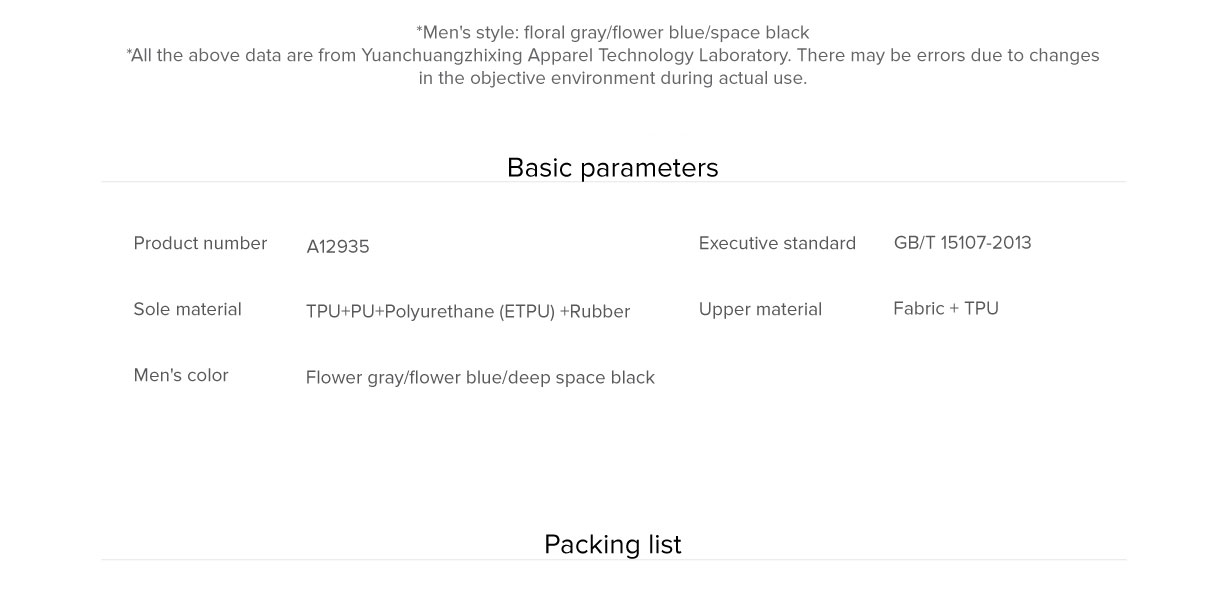Click the "Executive standard" label
Screen dimensions: 1226x600
point(777,243)
